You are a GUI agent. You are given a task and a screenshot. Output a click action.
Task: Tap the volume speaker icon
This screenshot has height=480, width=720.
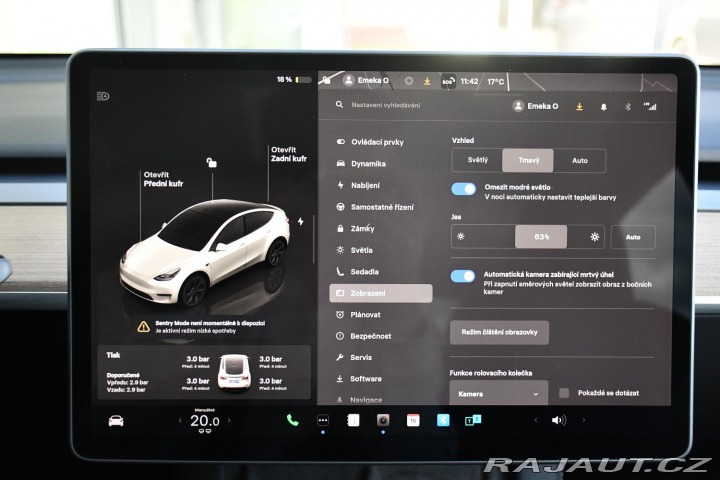tap(558, 420)
